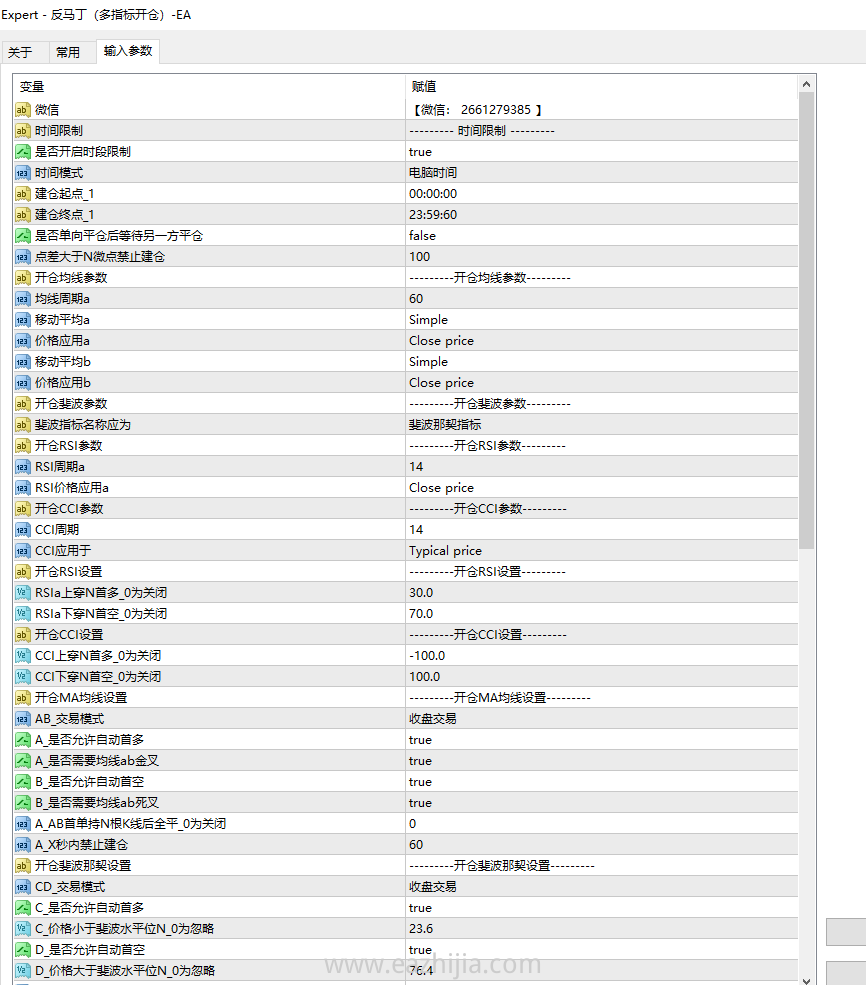Image resolution: width=866 pixels, height=985 pixels.
Task: Click the string icon beside 建仓起点_1
Action: point(23,193)
